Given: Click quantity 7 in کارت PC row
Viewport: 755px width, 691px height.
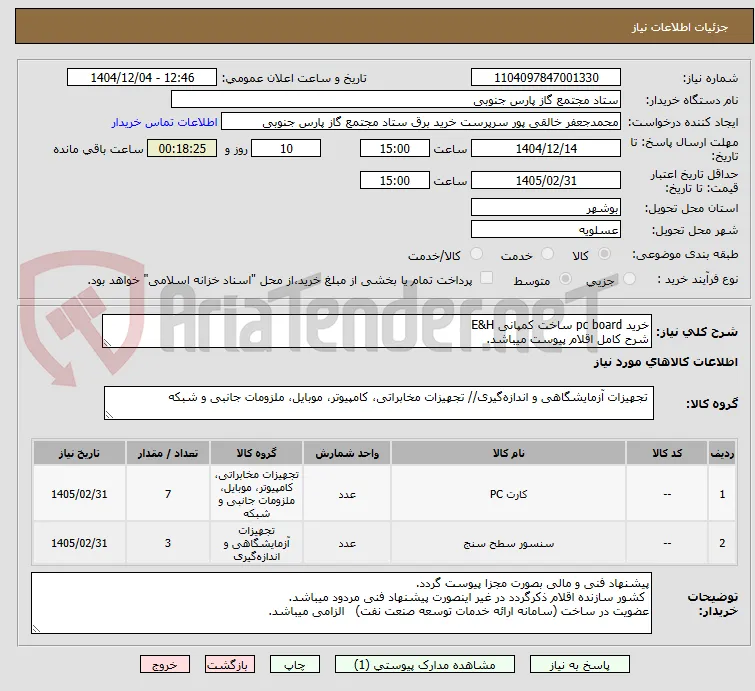Looking at the screenshot, I should click(168, 494).
